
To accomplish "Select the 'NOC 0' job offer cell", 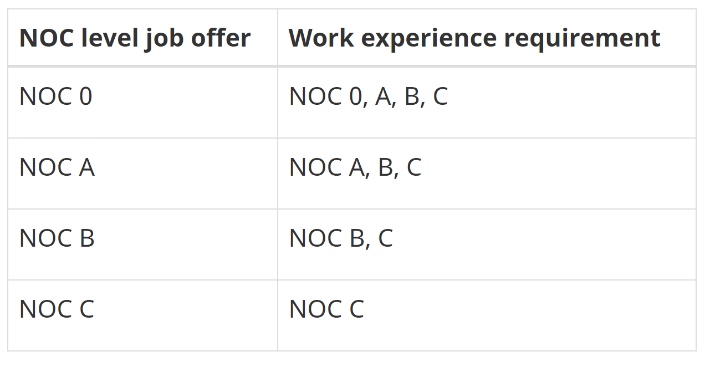I will 142,103.
